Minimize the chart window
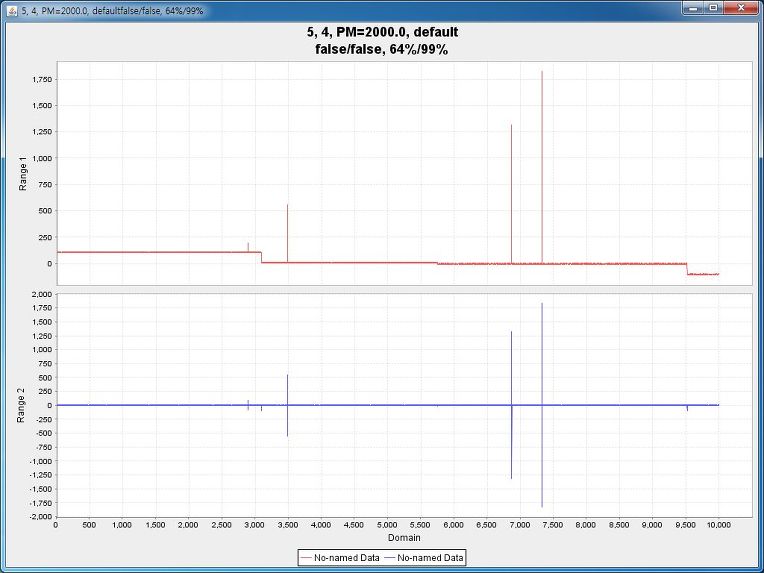 tap(693, 8)
